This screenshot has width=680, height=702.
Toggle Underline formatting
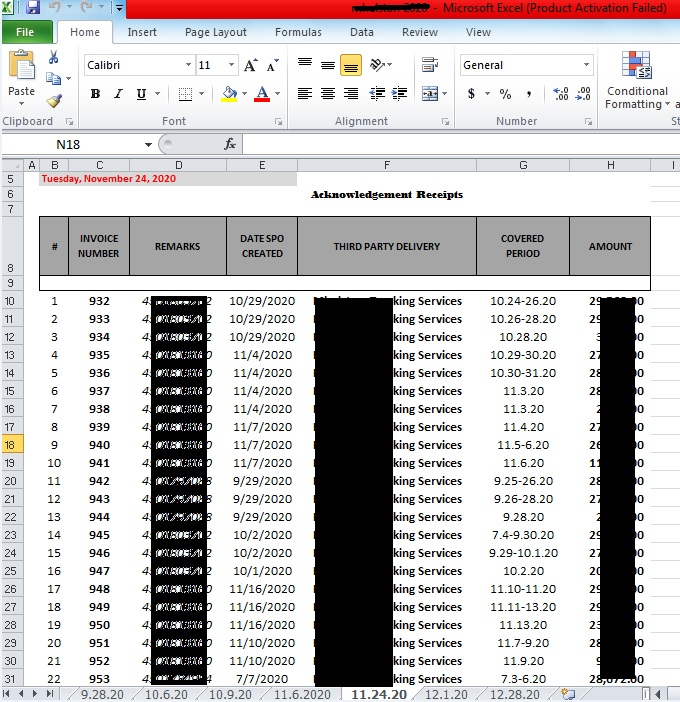point(141,94)
